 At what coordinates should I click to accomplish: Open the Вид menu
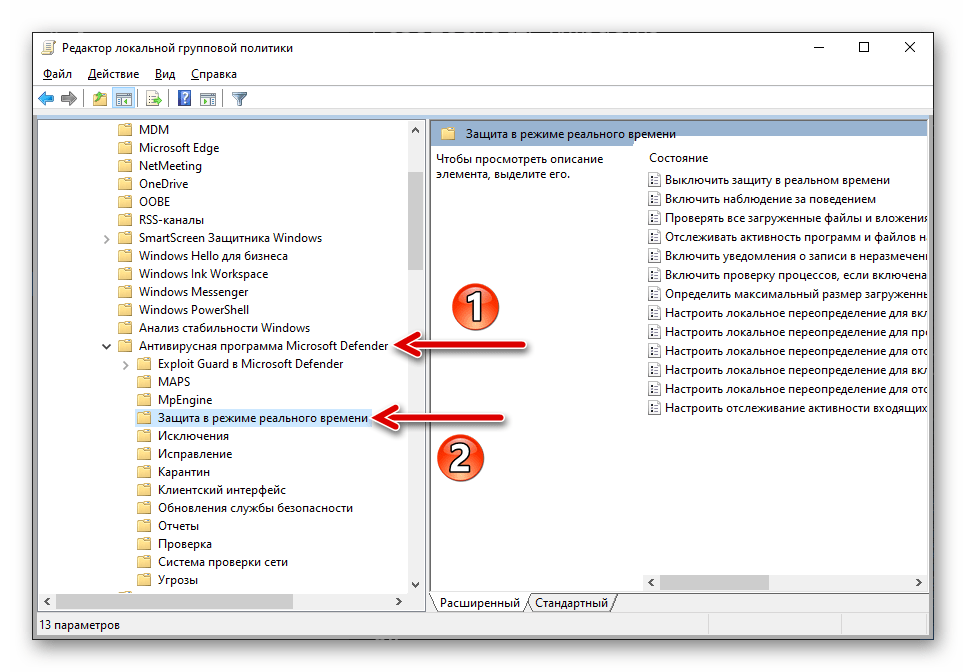click(x=164, y=74)
